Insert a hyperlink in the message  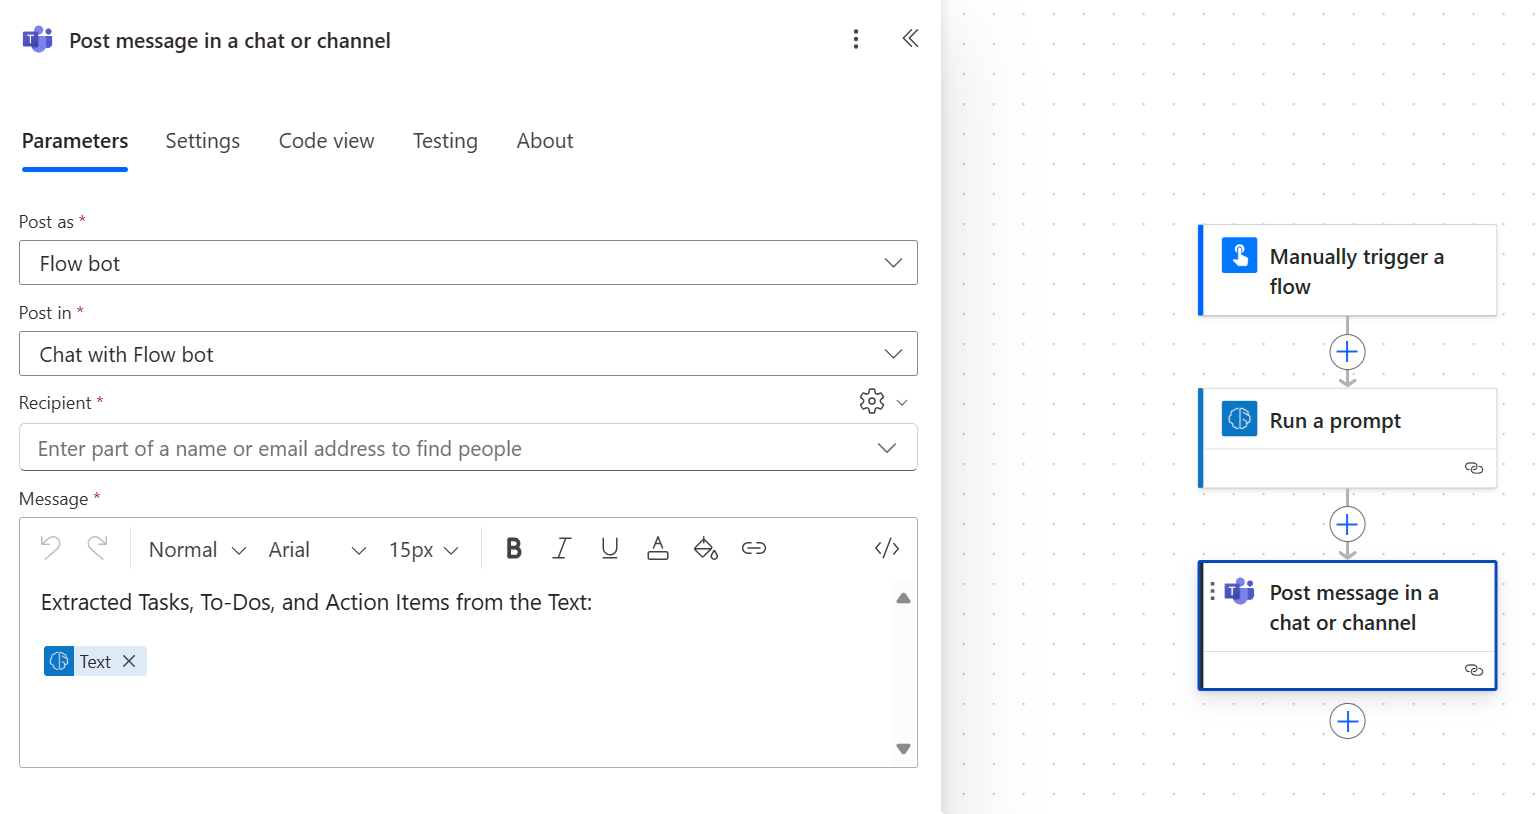click(x=753, y=548)
